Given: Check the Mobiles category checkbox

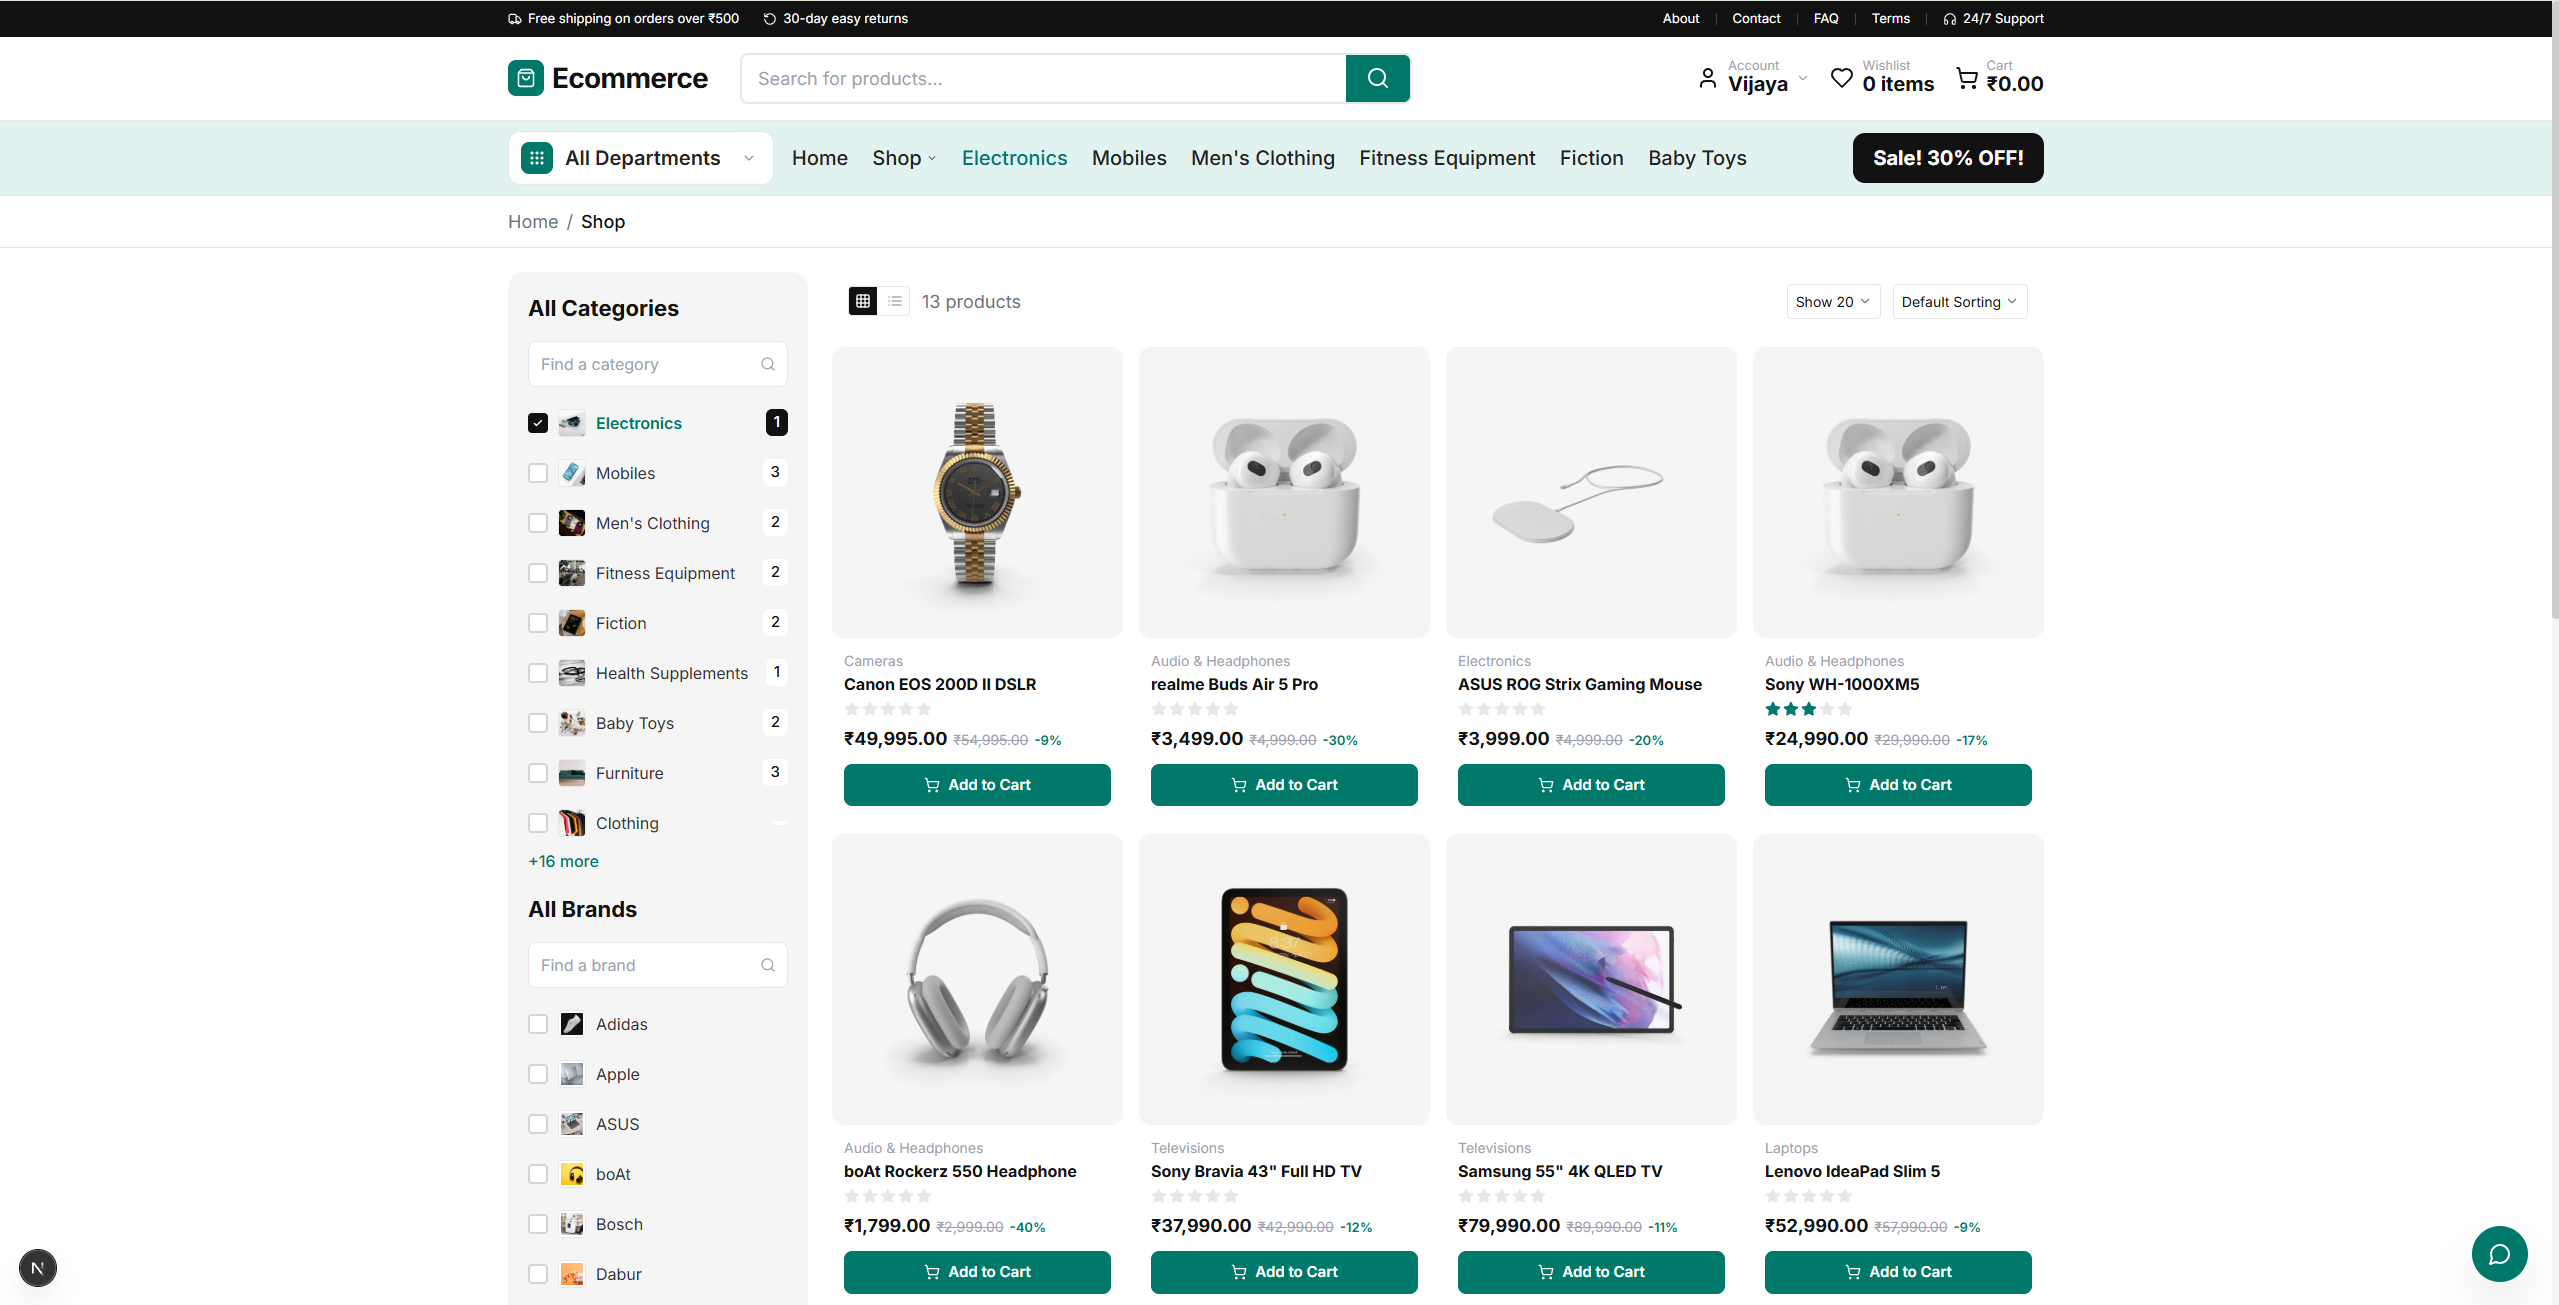Looking at the screenshot, I should click(538, 473).
